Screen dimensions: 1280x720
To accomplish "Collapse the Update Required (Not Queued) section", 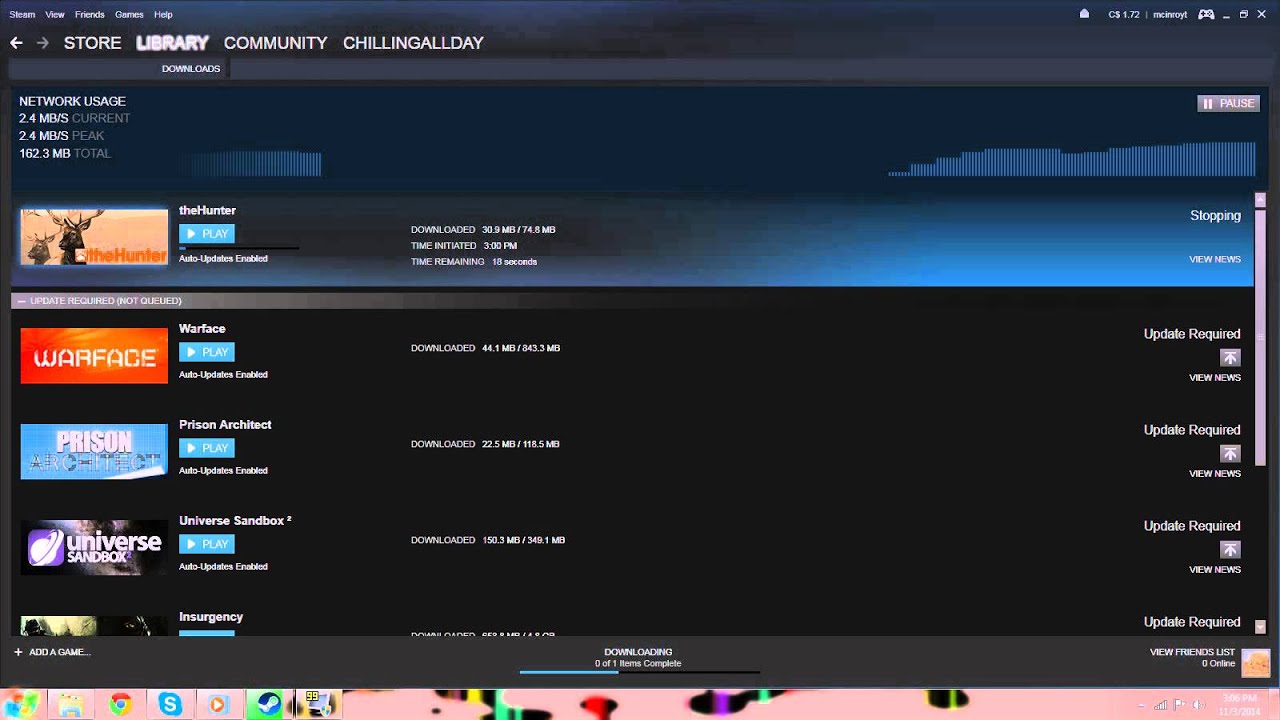I will 21,301.
